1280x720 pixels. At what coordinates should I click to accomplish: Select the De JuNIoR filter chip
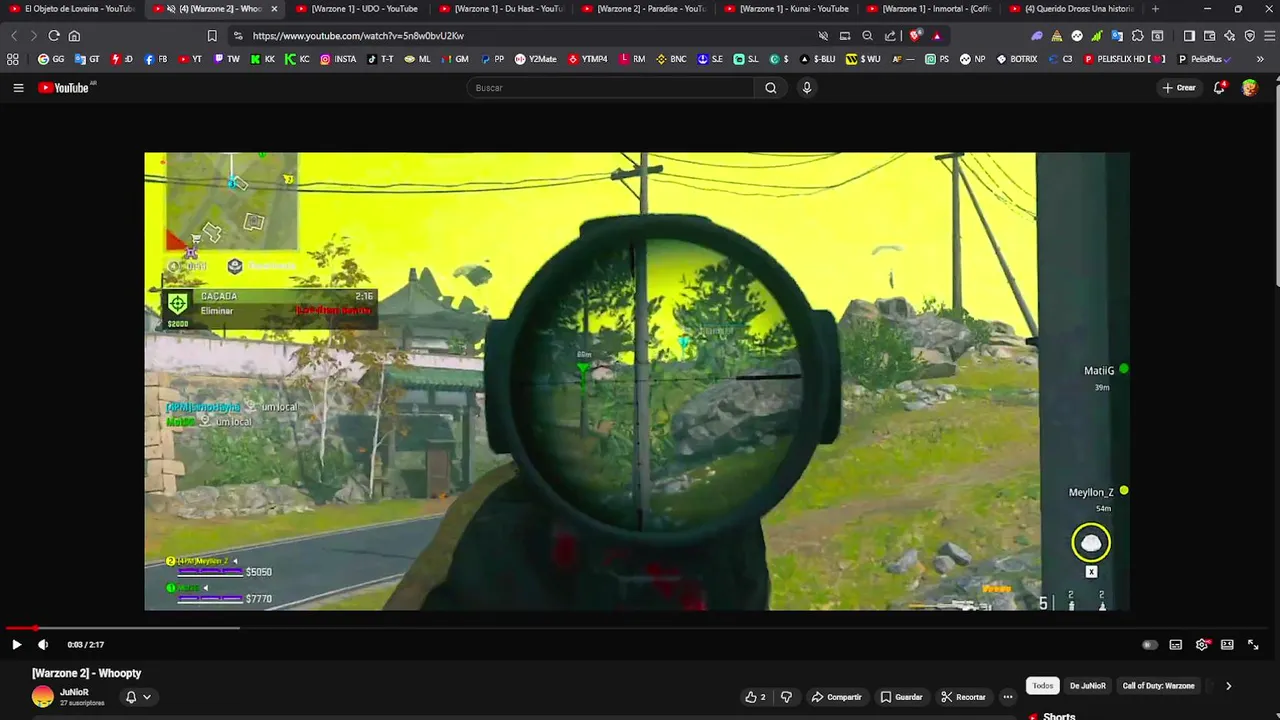tap(1088, 686)
